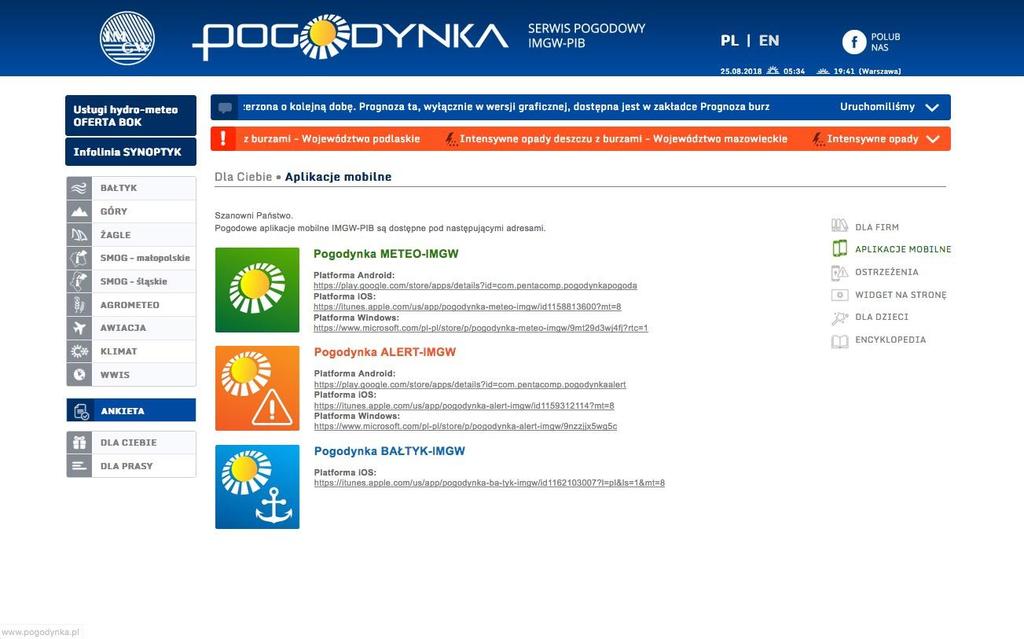
Task: Switch language to PL
Action: pyautogui.click(x=729, y=41)
